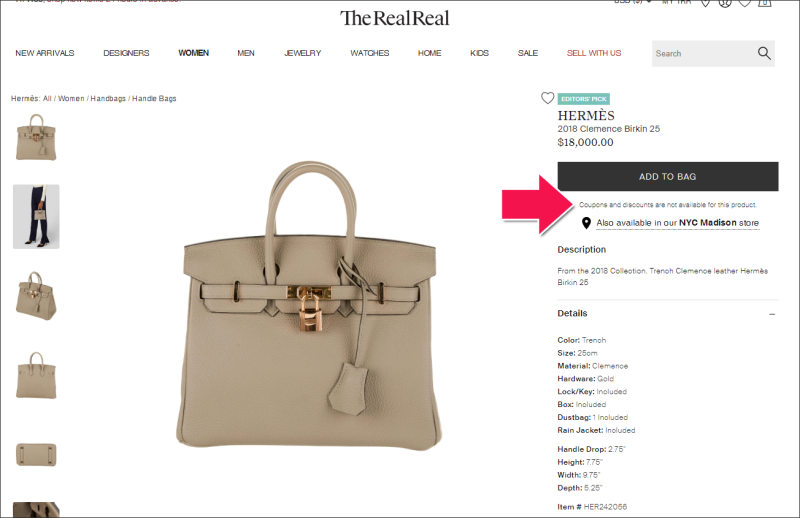Open the DESIGNERS navigation menu
The width and height of the screenshot is (800, 518).
point(126,53)
